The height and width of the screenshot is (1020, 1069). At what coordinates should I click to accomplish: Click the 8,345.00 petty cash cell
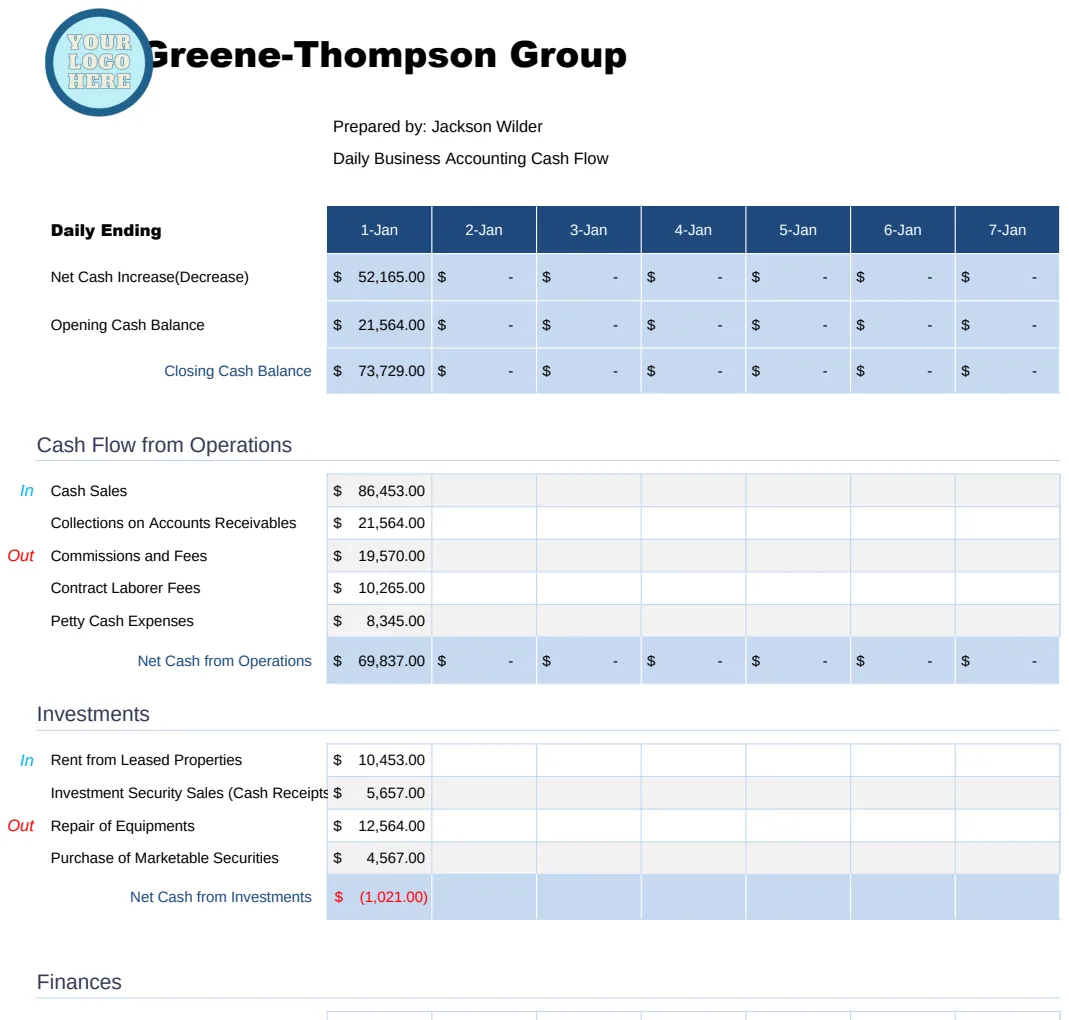point(379,621)
